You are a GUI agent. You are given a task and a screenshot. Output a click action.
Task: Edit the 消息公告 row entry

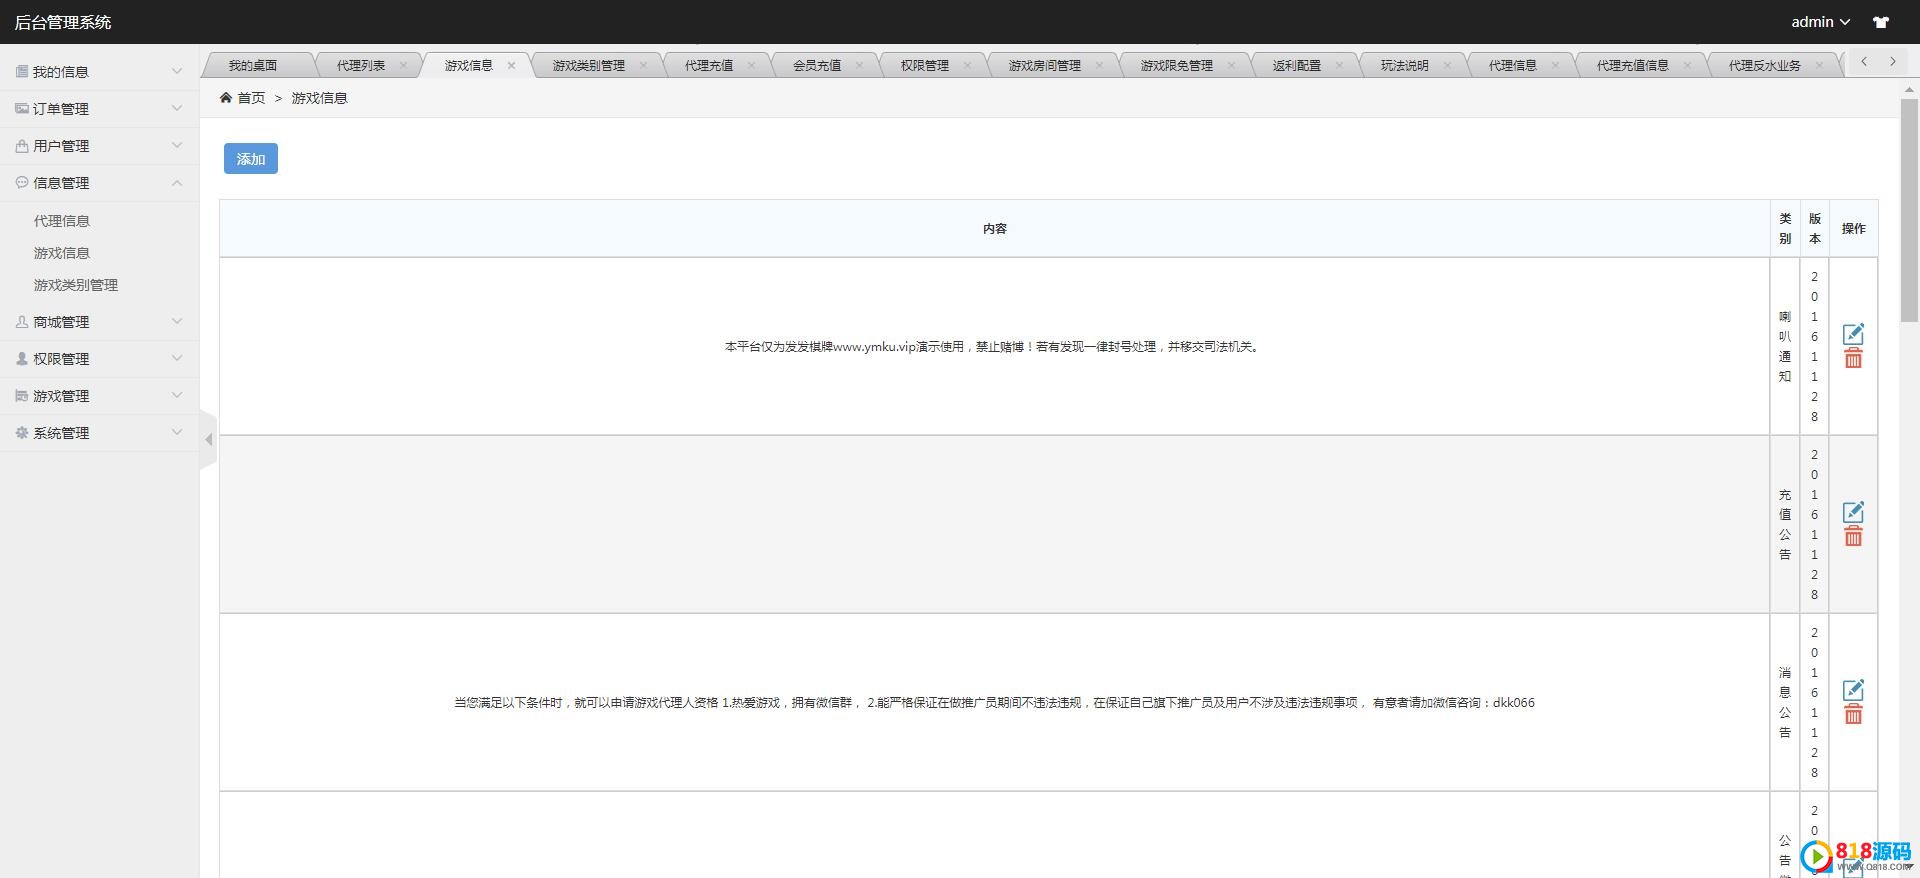click(1853, 690)
